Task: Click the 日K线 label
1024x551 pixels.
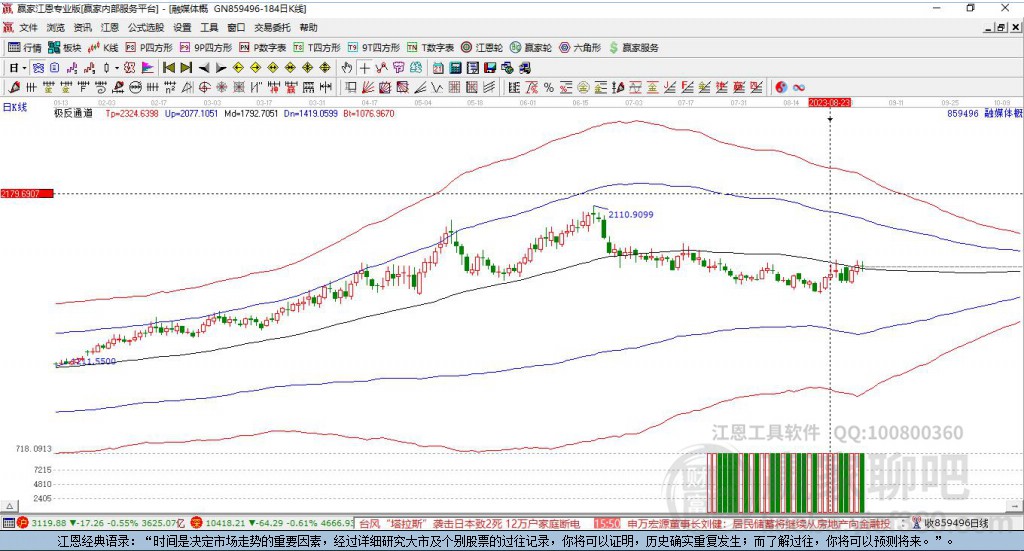Action: 15,107
